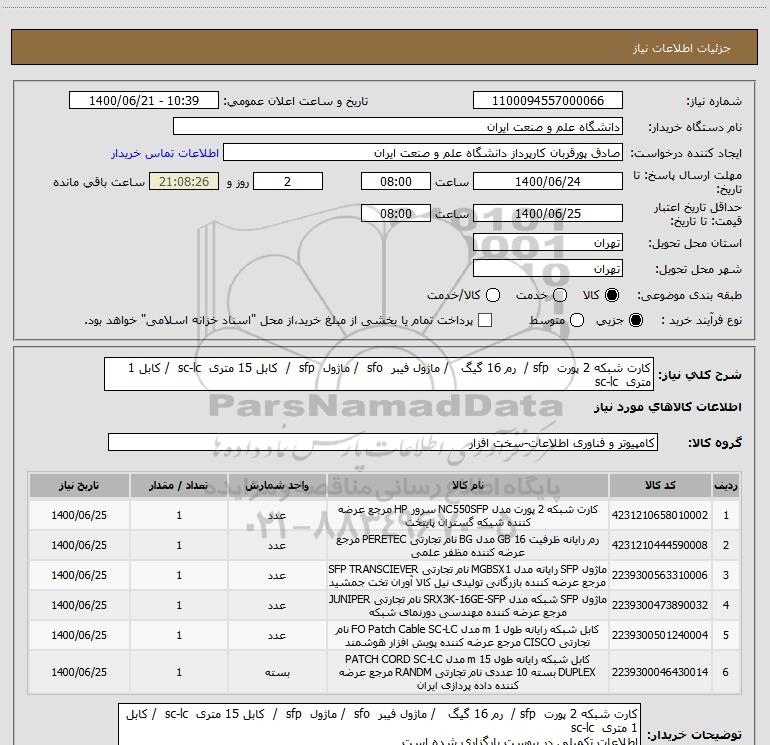The height and width of the screenshot is (745, 770).
Task: Click the PERETEC 16 GB RAM item name
Action: (468, 546)
